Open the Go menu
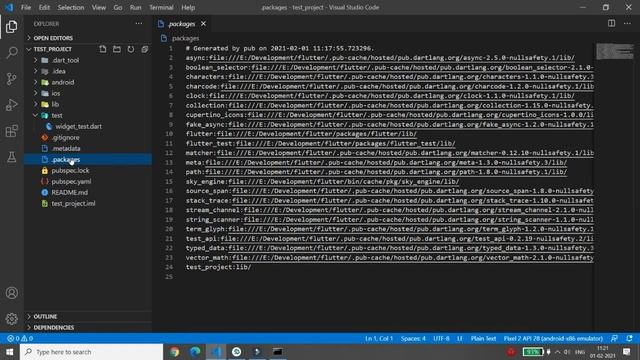 118,7
